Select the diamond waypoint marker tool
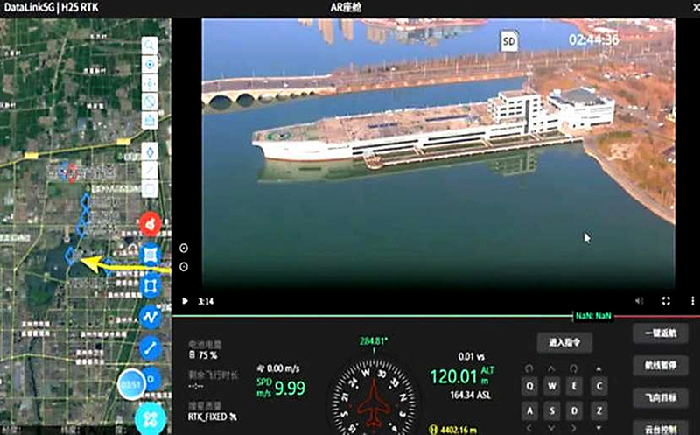The height and width of the screenshot is (435, 700). (150, 152)
